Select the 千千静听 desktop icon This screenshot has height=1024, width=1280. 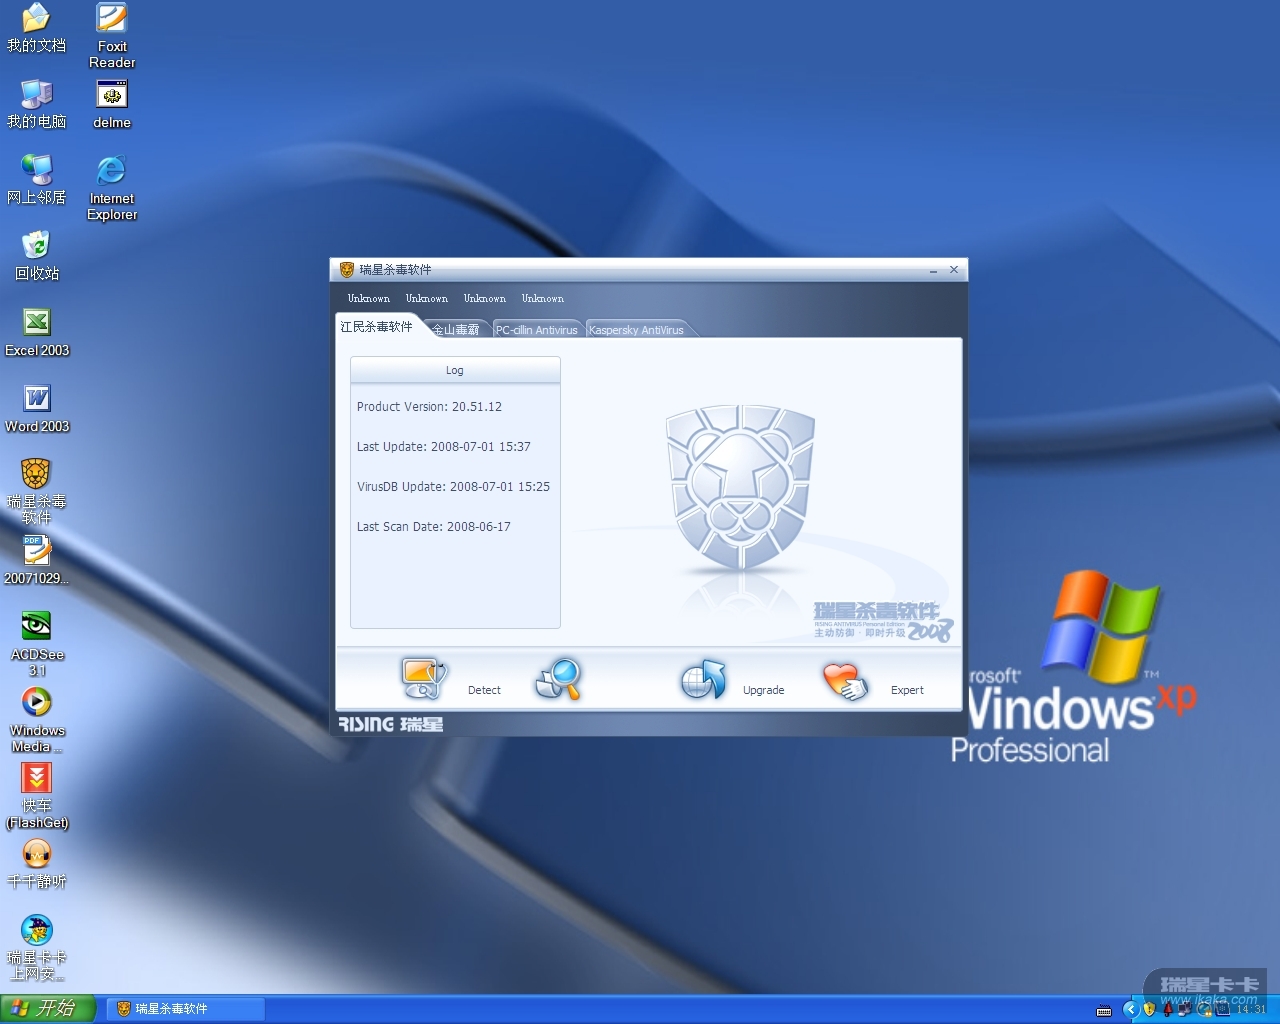point(37,864)
